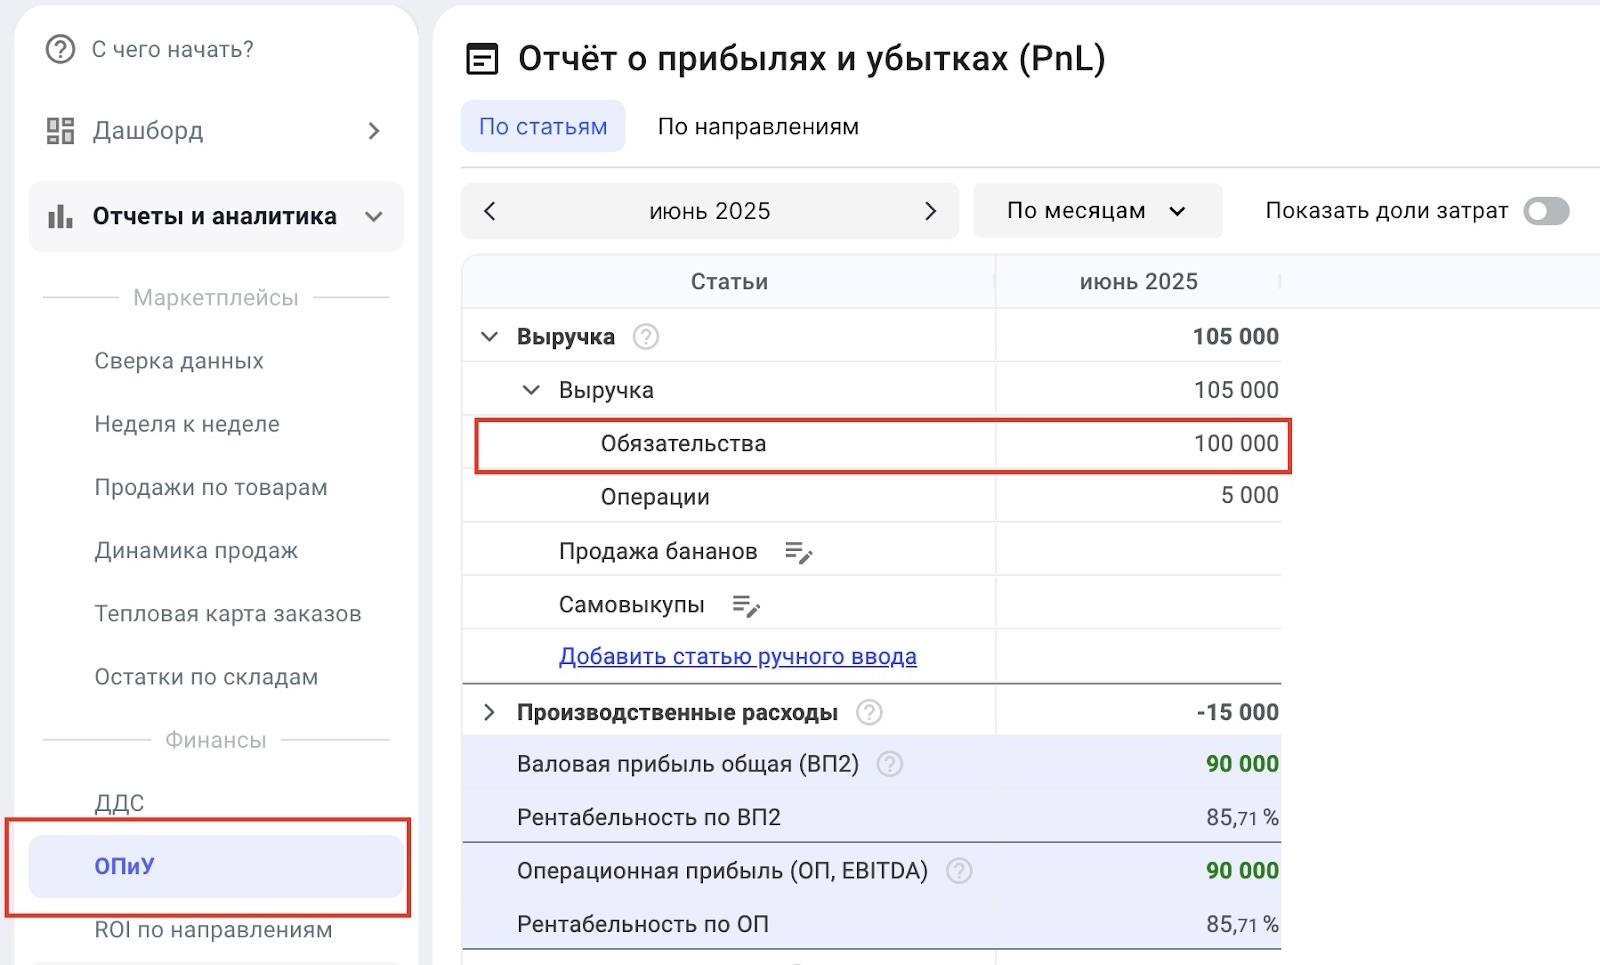1600x965 pixels.
Task: Click the Добавить статью ручного ввода link
Action: click(737, 657)
